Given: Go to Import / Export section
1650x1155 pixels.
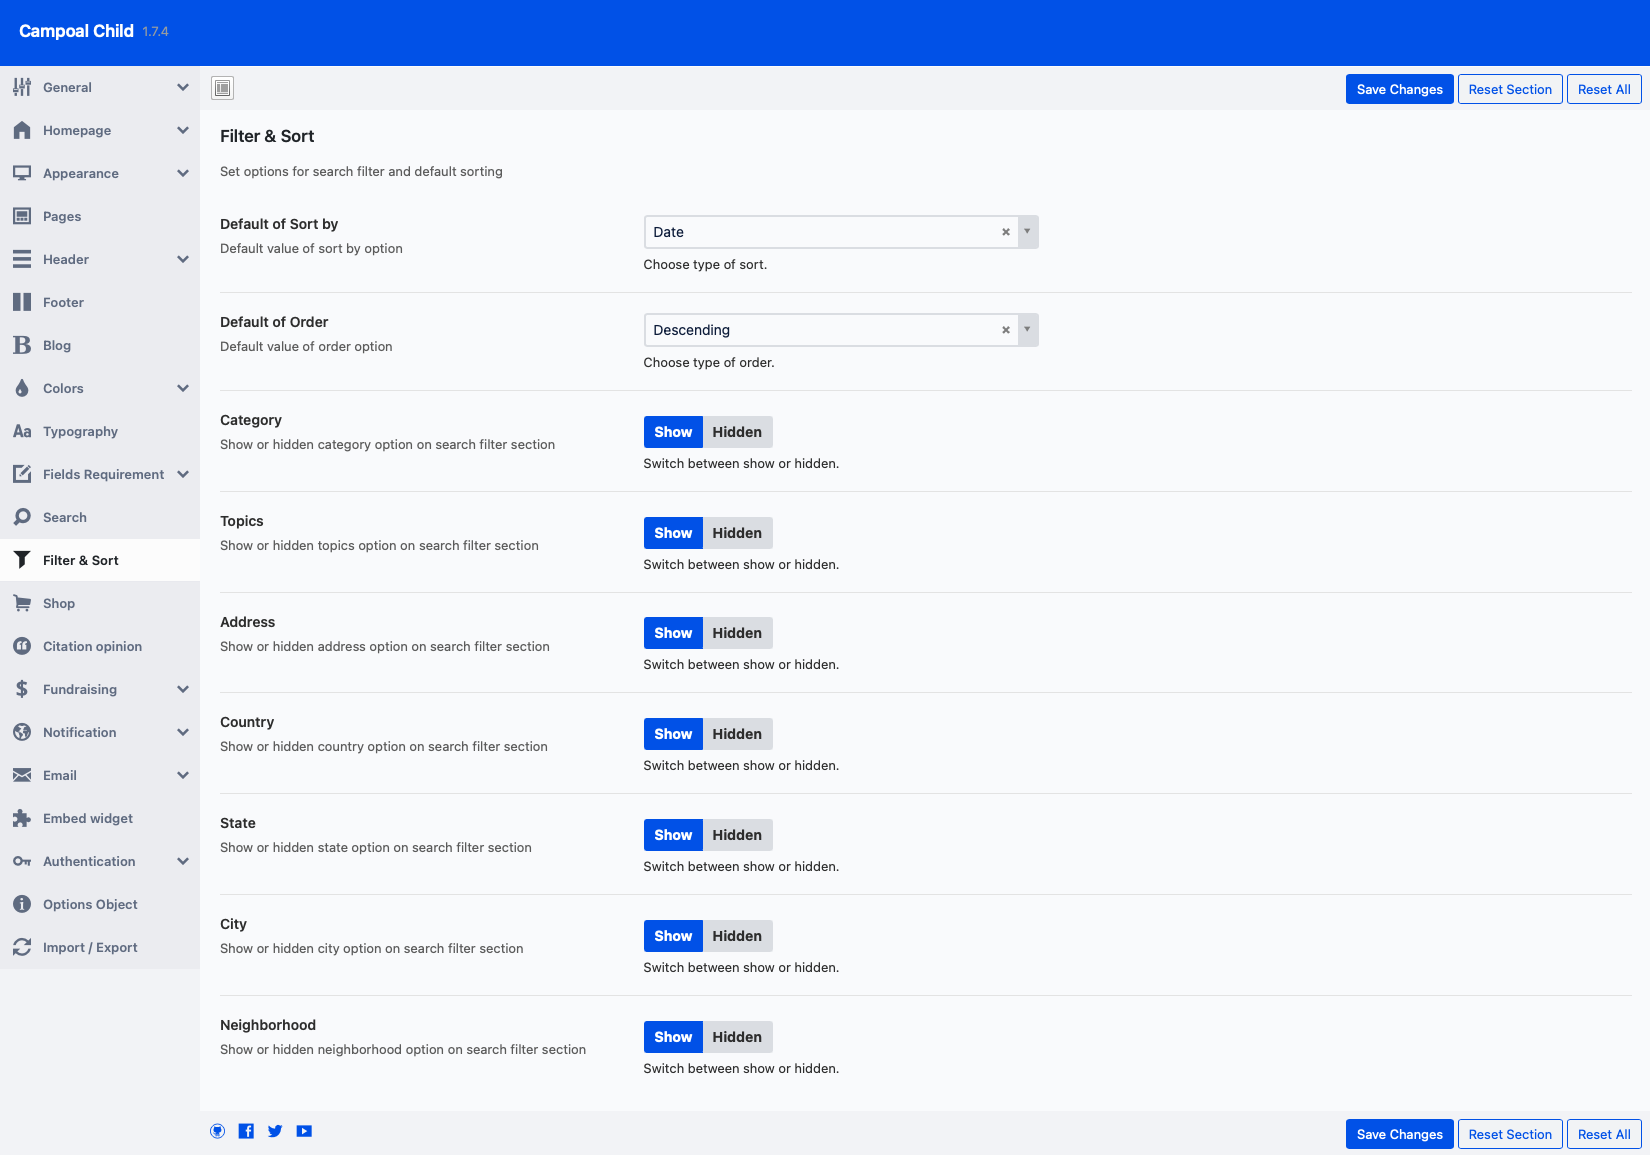Looking at the screenshot, I should pos(90,947).
